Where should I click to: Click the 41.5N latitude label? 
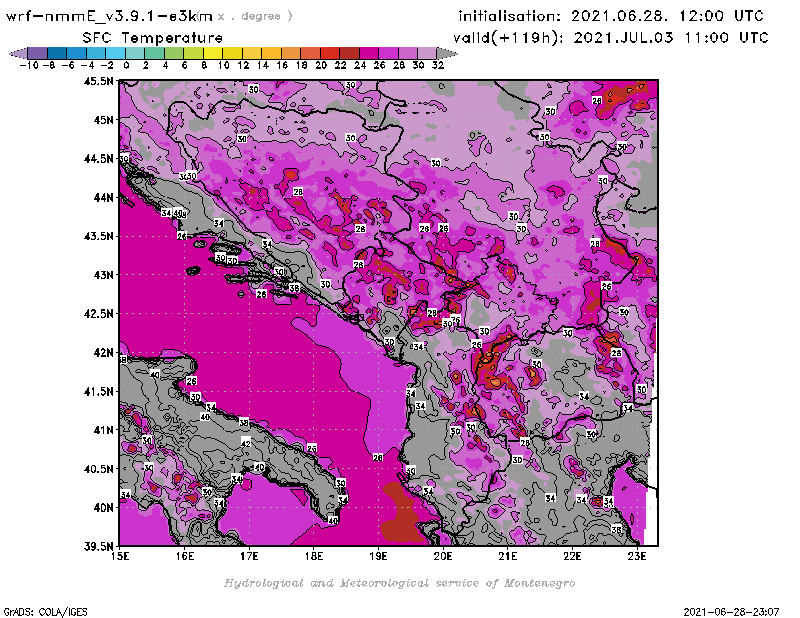98,391
